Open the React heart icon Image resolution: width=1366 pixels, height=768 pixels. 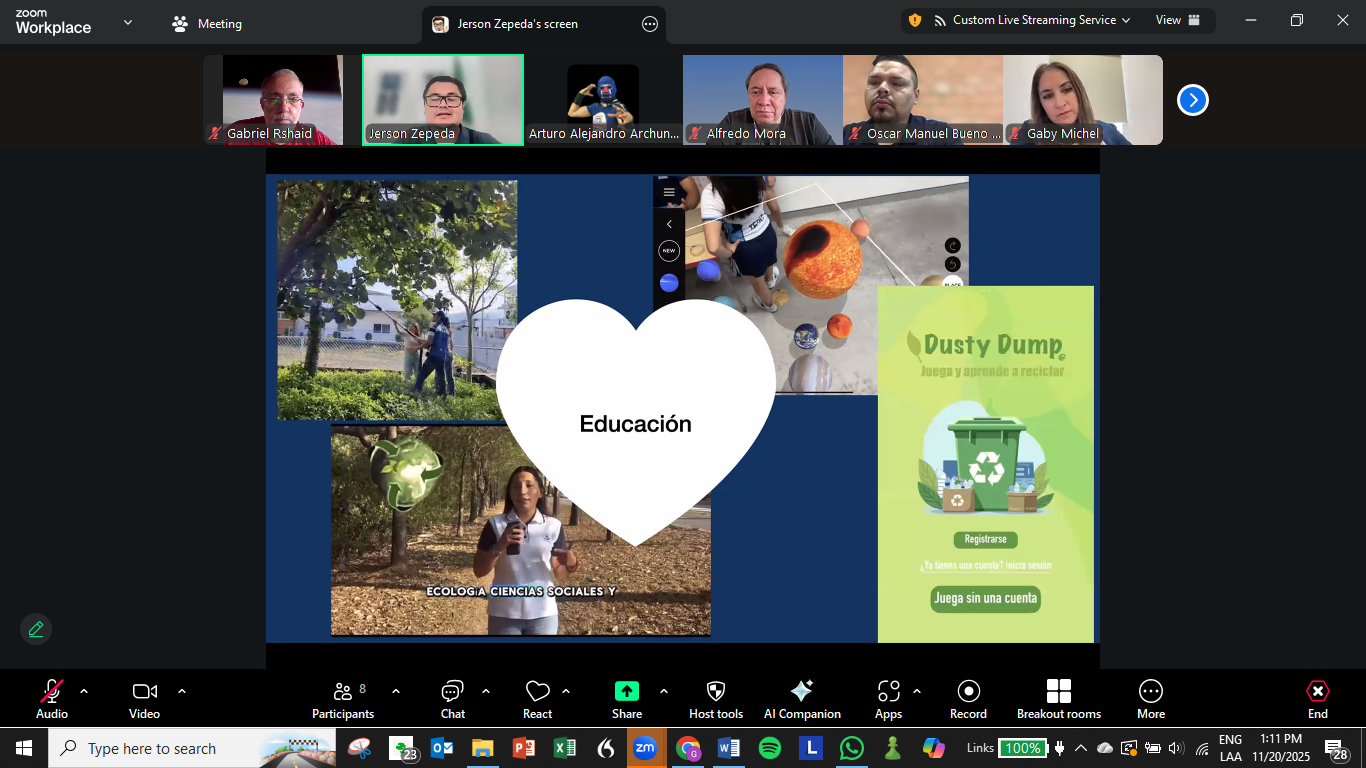[x=537, y=692]
